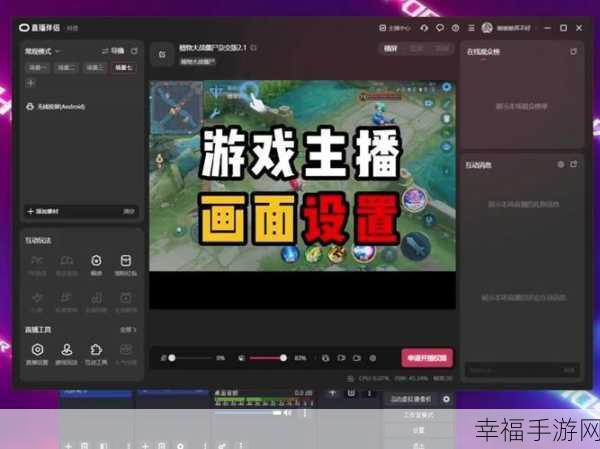
Task: Click the record camera icon in control bar
Action: 341,358
